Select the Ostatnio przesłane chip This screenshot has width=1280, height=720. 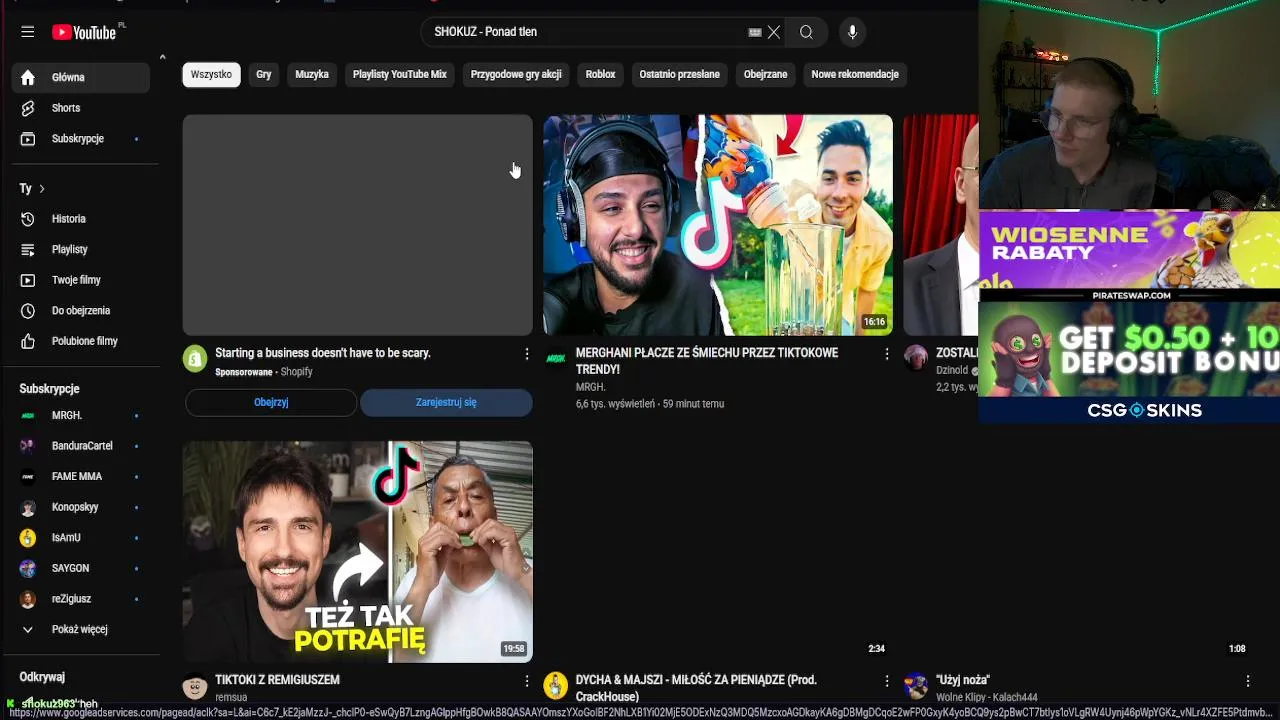coord(679,74)
